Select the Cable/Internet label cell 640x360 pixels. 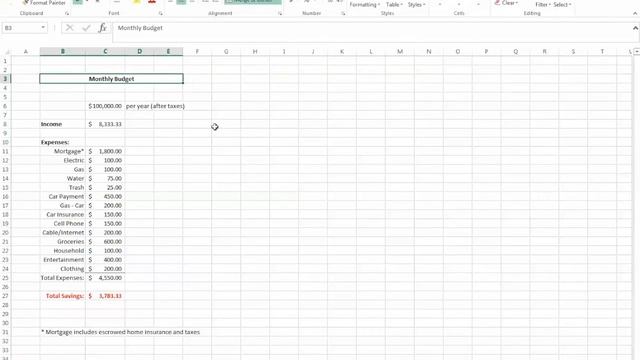pyautogui.click(x=62, y=233)
